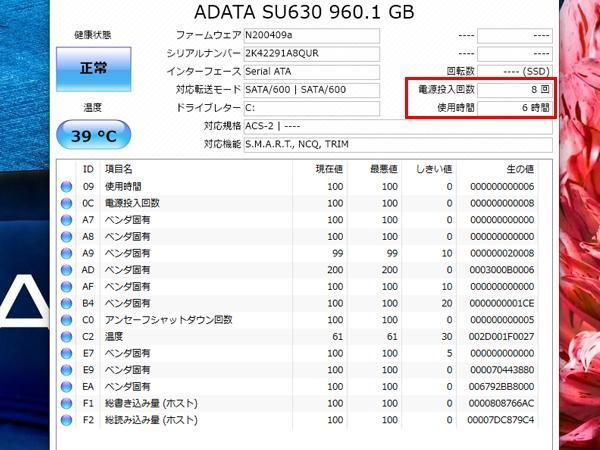Select the アンセーフシャットダウン回数 row

(169, 320)
